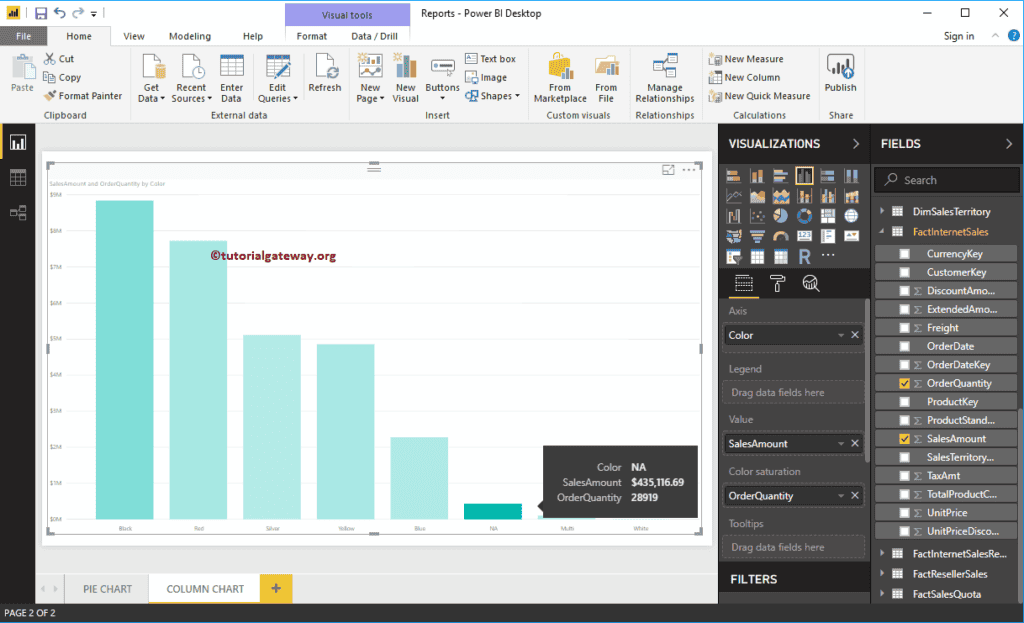The image size is (1024, 623).
Task: Switch to Relationships view in sidebar
Action: click(18, 212)
